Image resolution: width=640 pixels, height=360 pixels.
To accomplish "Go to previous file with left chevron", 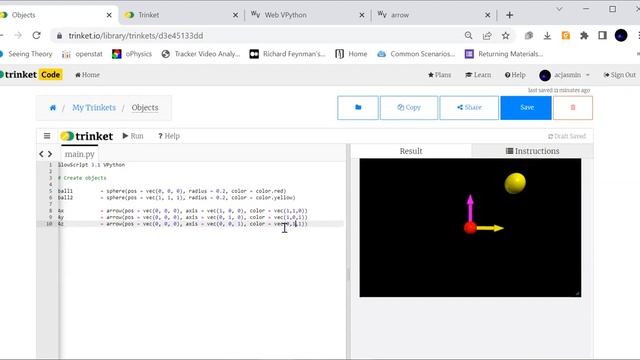I will click(41, 154).
